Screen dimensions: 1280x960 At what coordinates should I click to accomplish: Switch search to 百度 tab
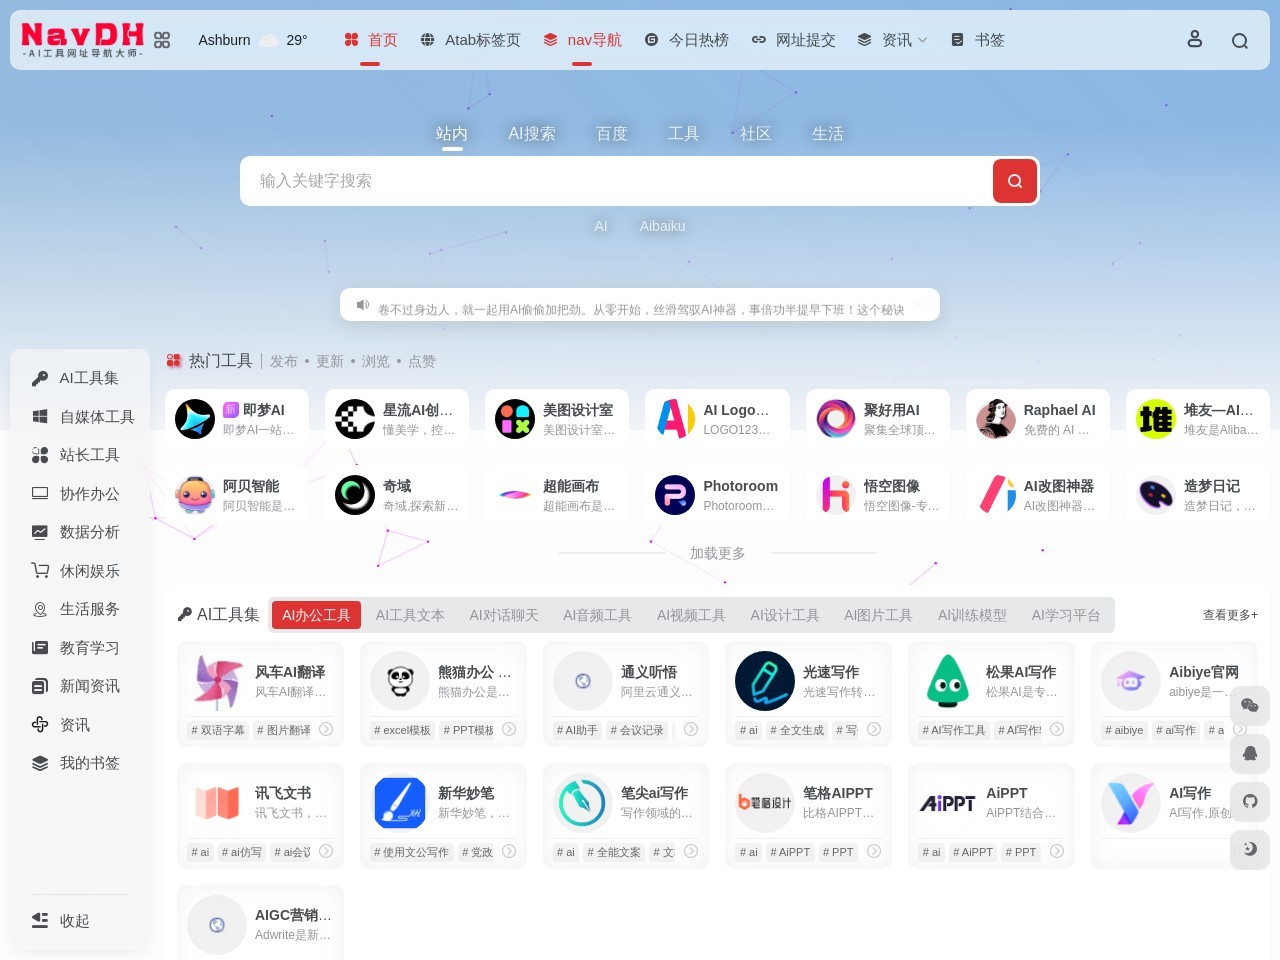(x=612, y=133)
